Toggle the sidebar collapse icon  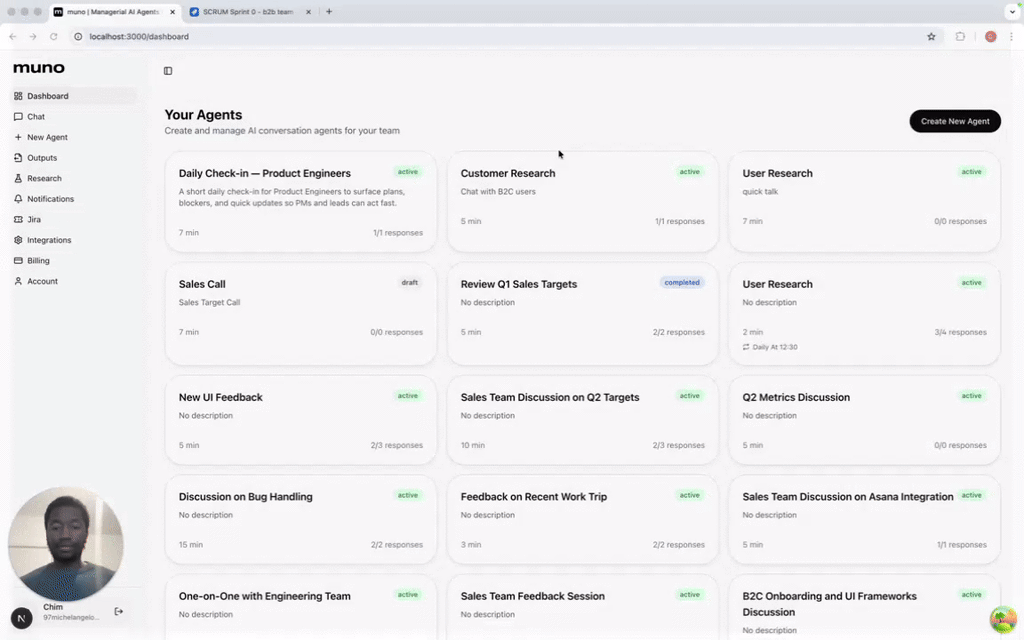pos(168,71)
